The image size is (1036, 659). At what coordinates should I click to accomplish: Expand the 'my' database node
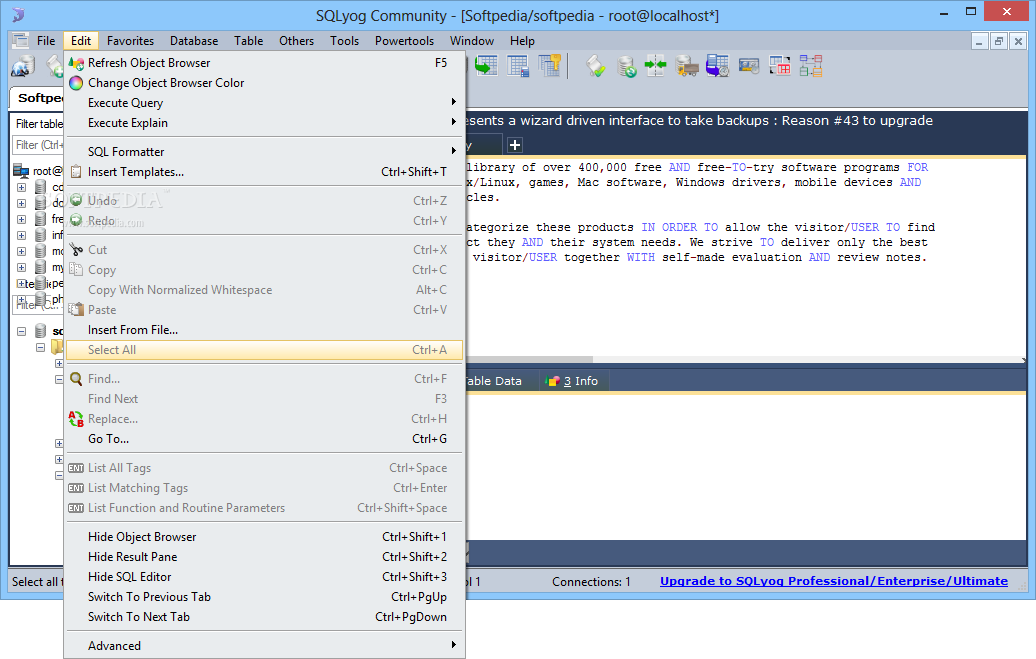tap(22, 267)
